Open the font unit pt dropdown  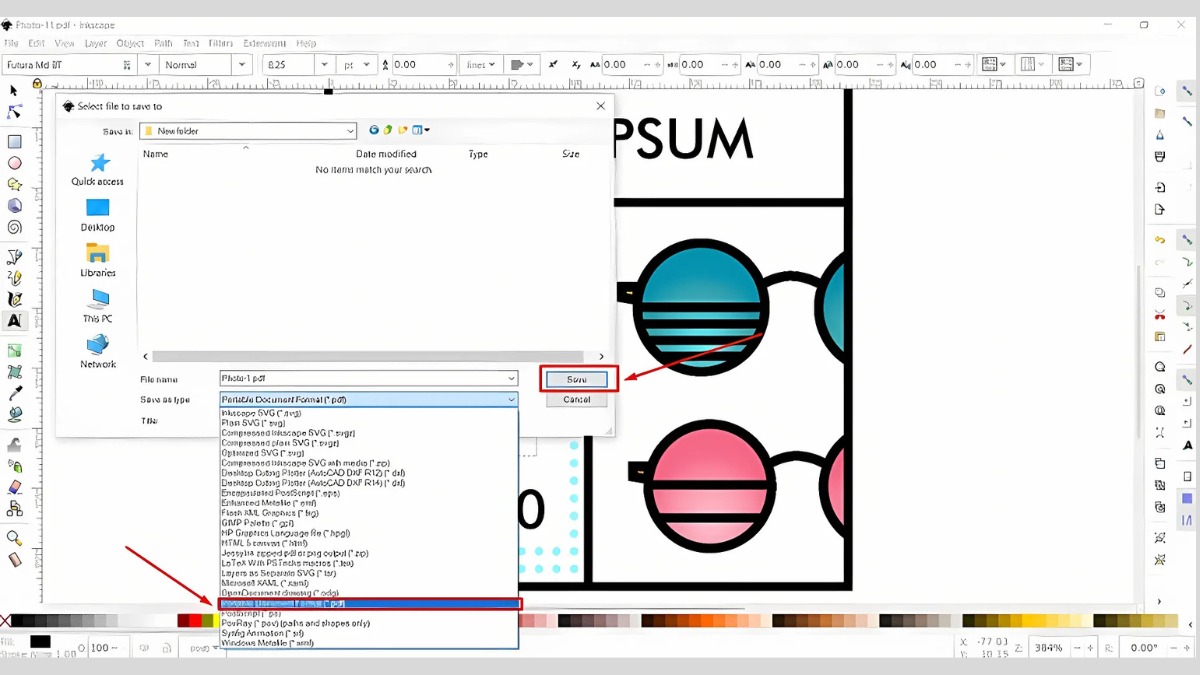coord(357,65)
